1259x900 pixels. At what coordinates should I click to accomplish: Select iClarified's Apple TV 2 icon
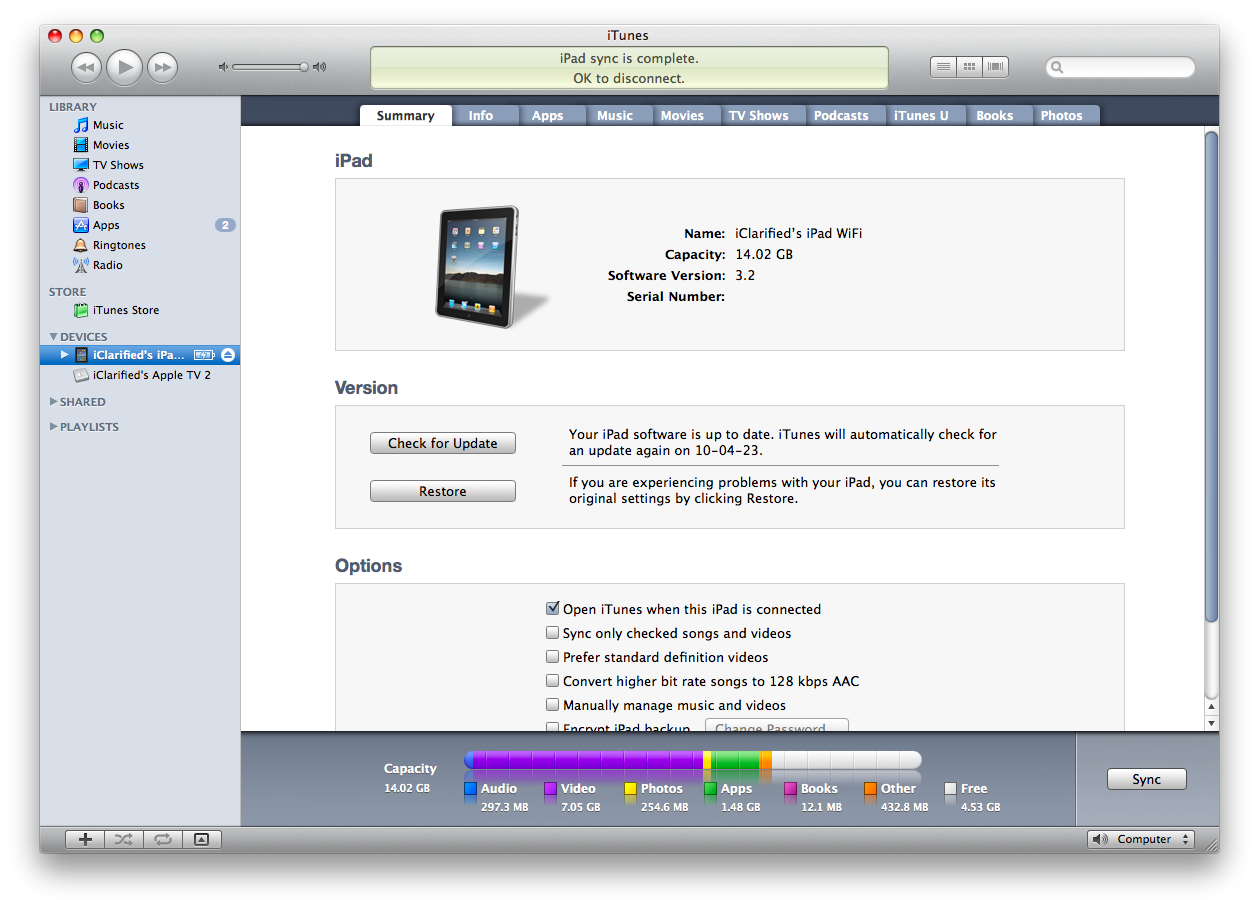point(81,375)
